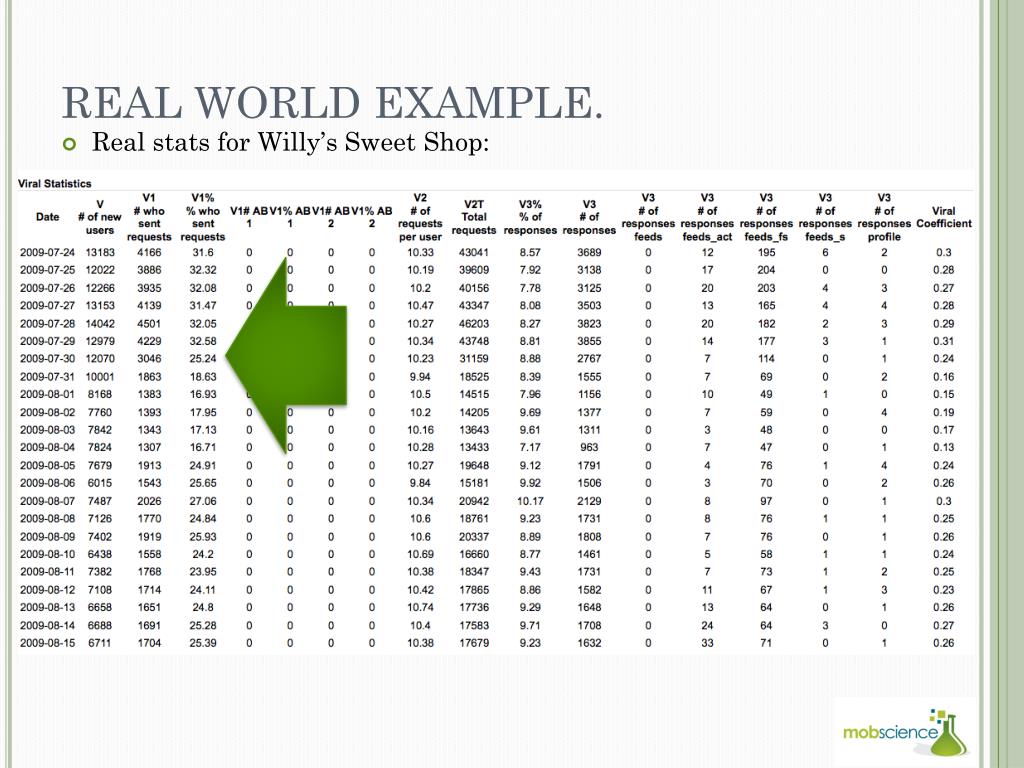Click the requests per user value 10.74

pyautogui.click(x=421, y=607)
